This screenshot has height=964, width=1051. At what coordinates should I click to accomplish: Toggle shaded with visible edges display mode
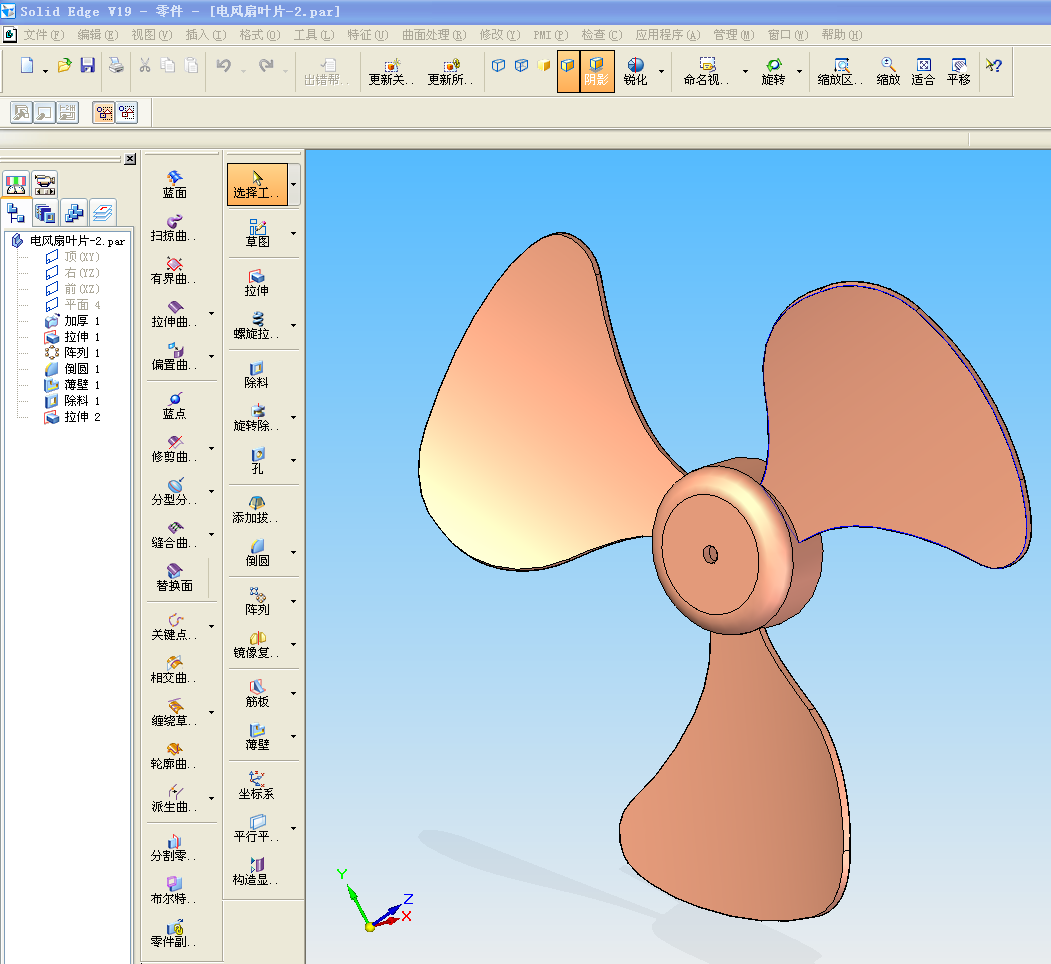click(x=568, y=71)
